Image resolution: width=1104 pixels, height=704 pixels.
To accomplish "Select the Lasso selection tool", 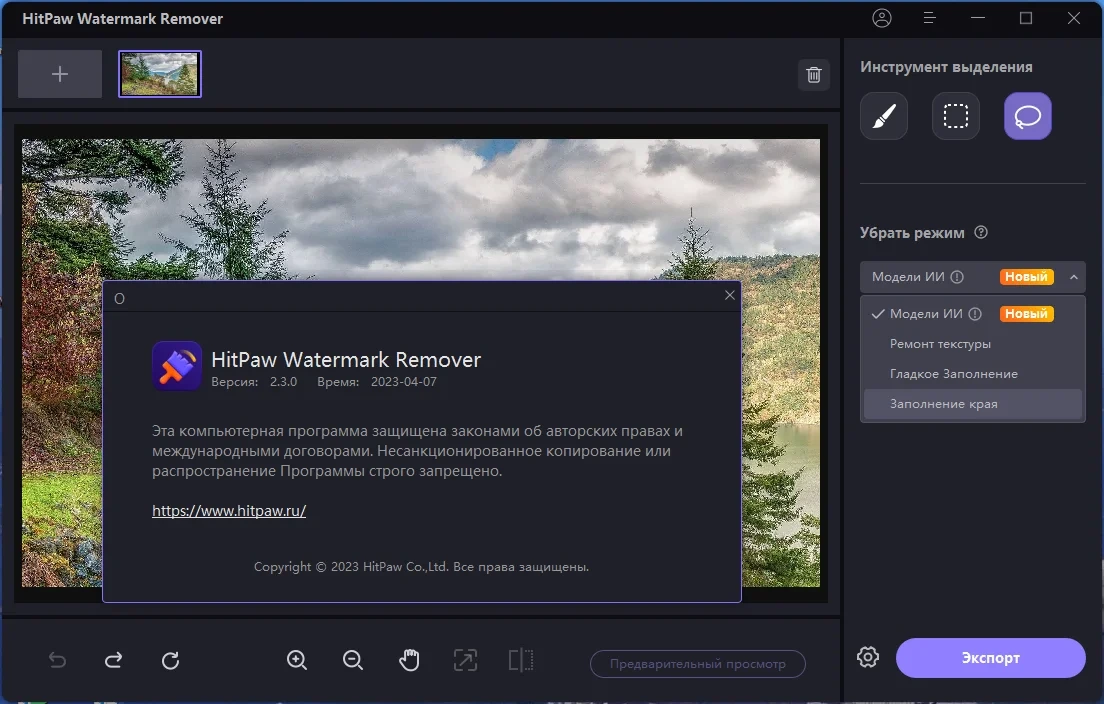I will [x=1027, y=116].
